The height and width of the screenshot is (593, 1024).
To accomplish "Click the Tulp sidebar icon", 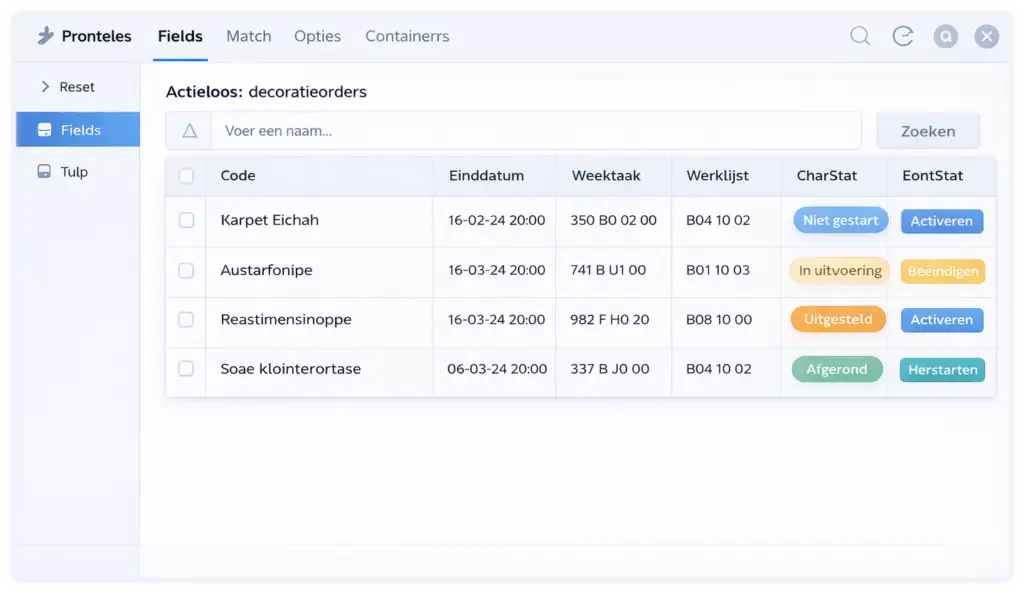I will pos(44,171).
